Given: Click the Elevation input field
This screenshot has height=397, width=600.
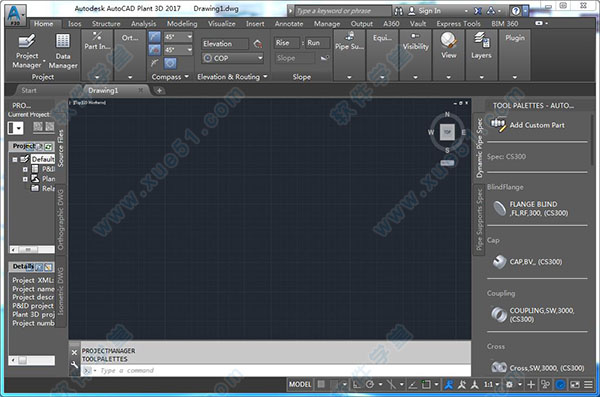Looking at the screenshot, I should click(225, 44).
